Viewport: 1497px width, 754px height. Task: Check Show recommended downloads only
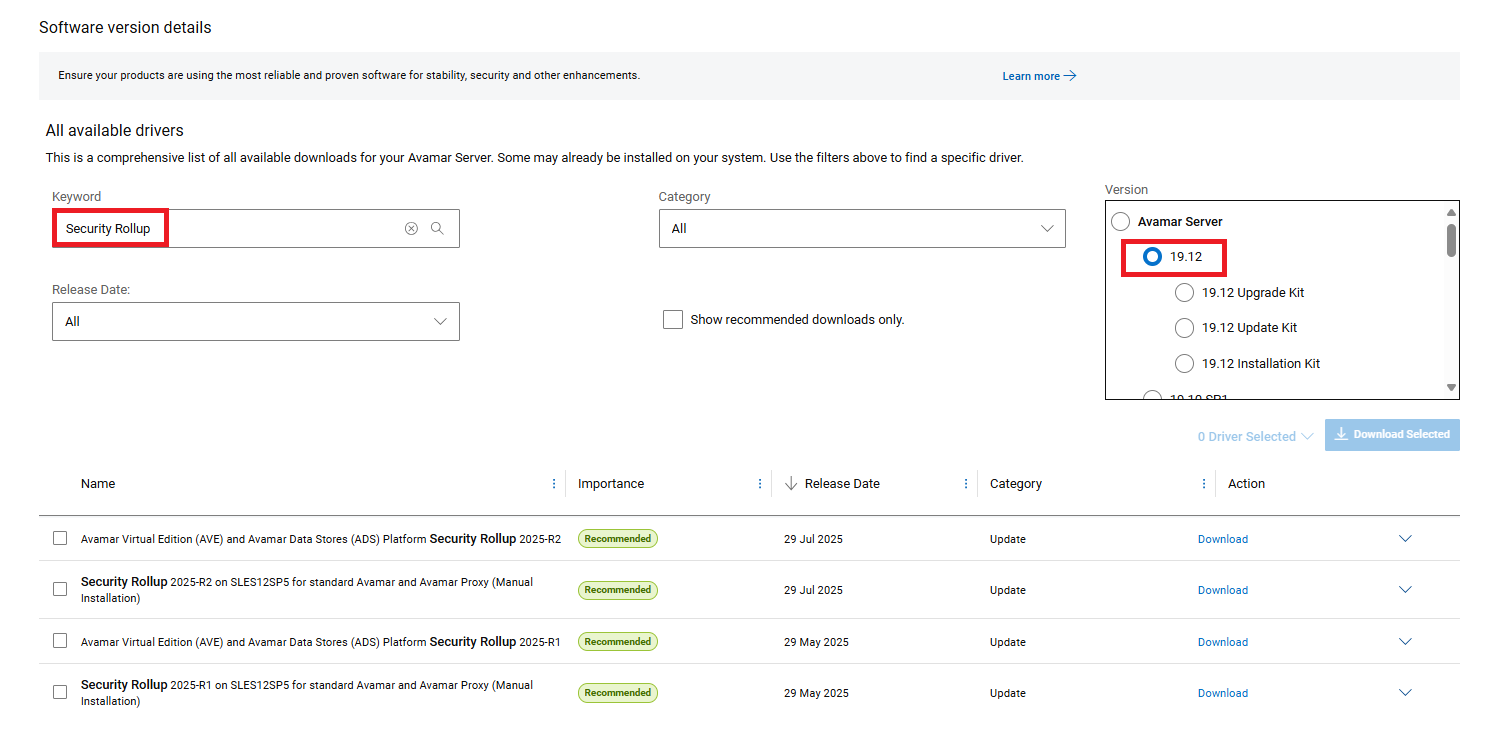(673, 320)
